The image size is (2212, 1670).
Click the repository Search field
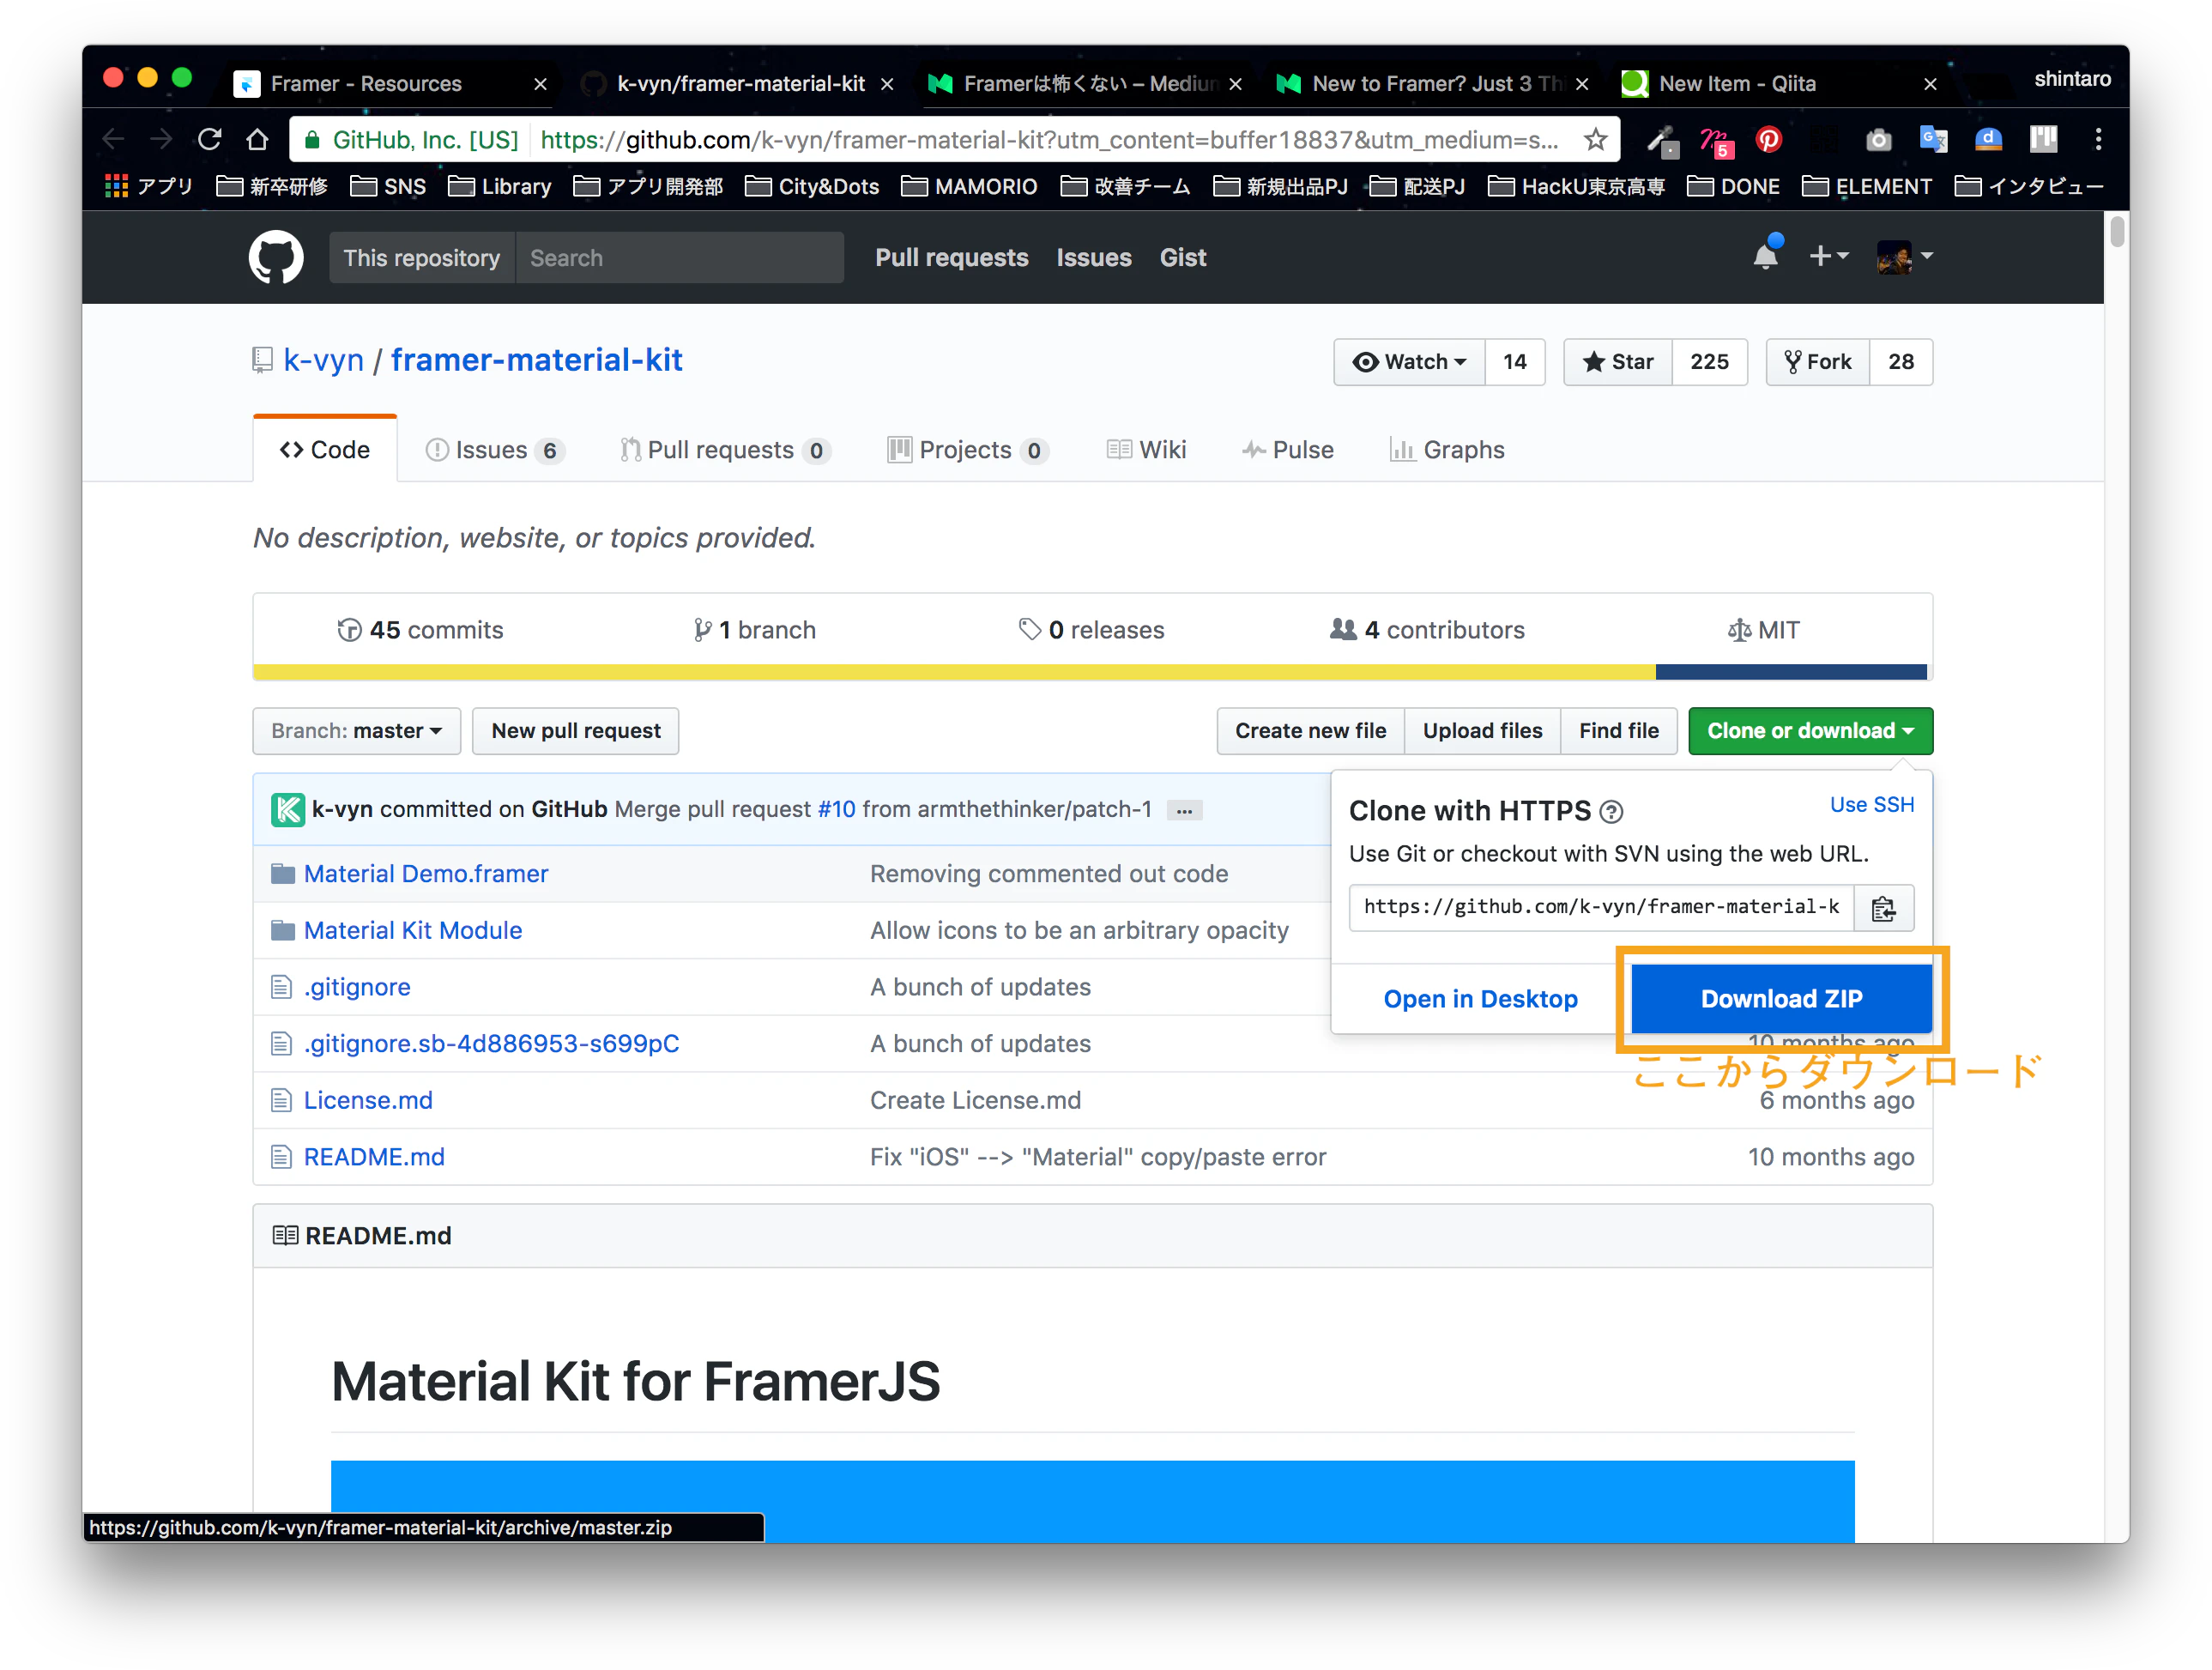680,258
